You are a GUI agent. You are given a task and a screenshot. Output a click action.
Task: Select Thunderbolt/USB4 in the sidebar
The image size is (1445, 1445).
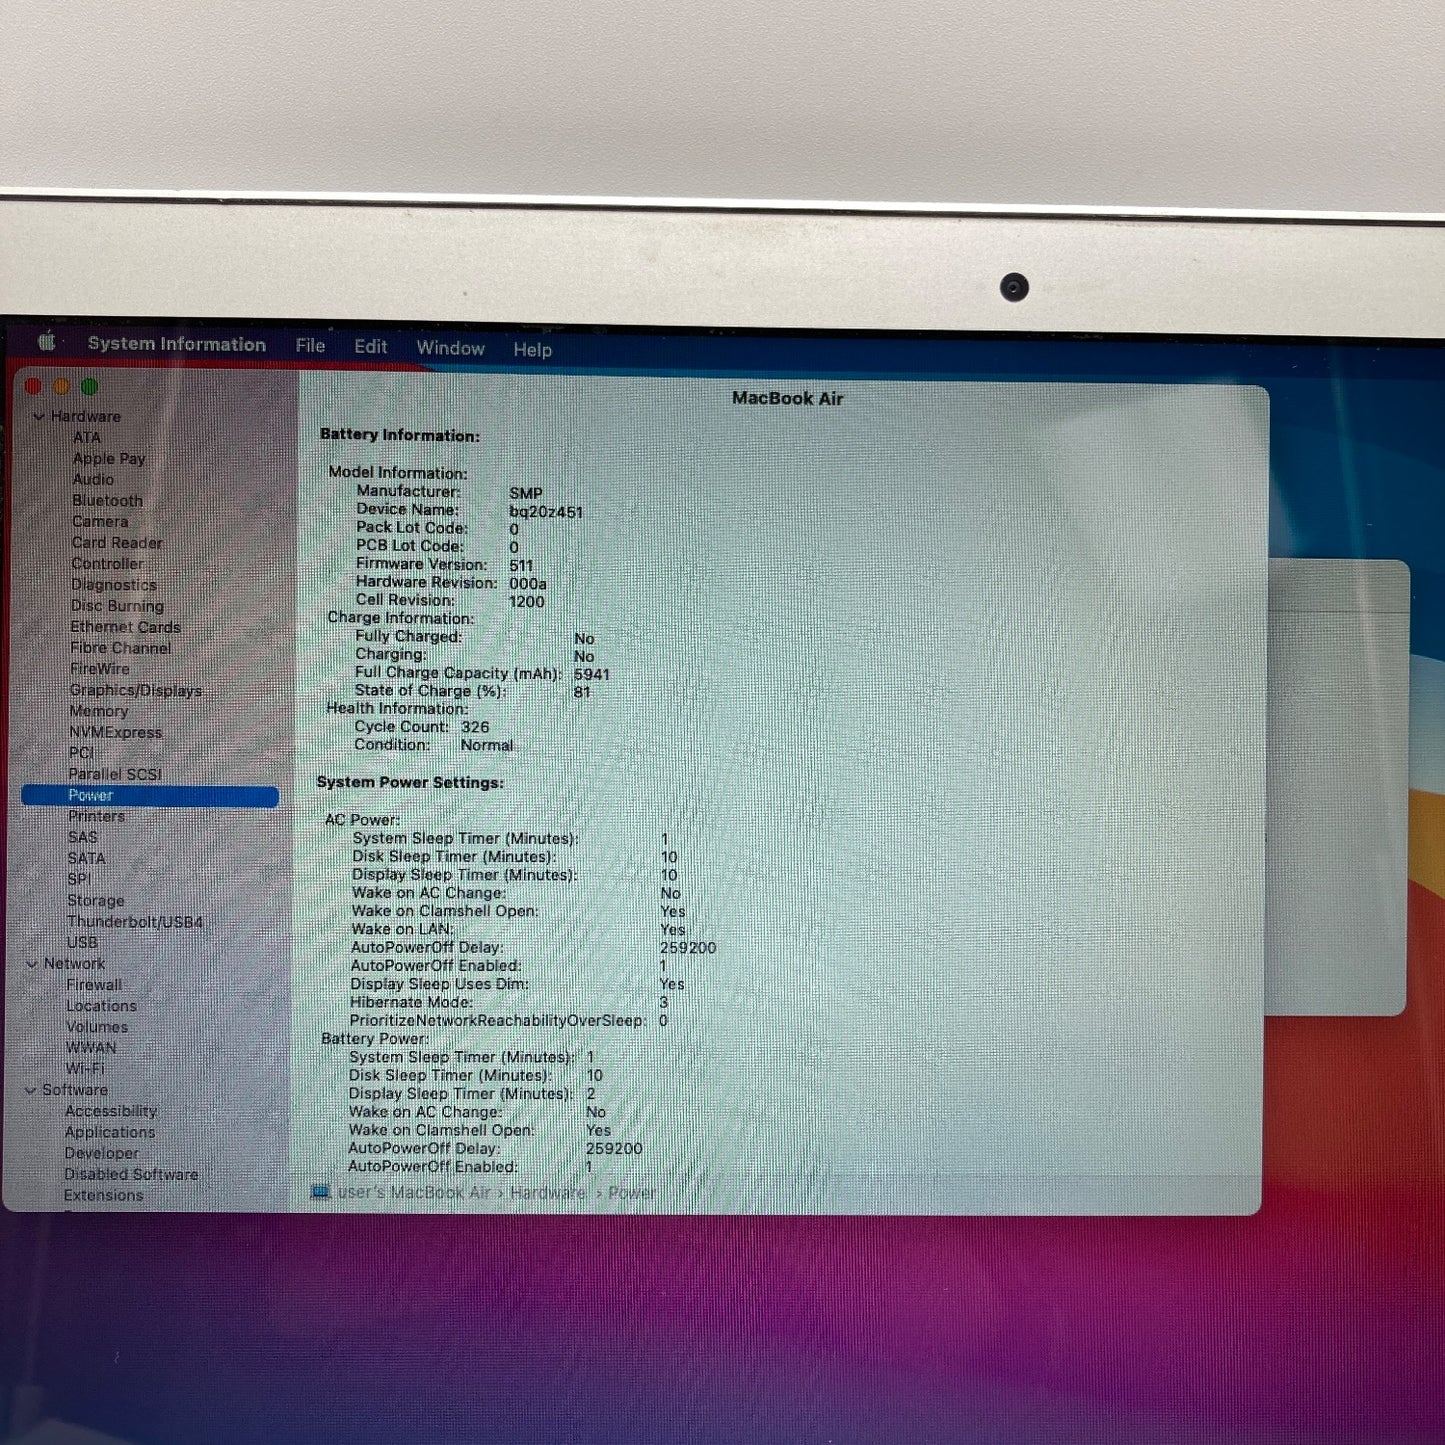point(135,922)
